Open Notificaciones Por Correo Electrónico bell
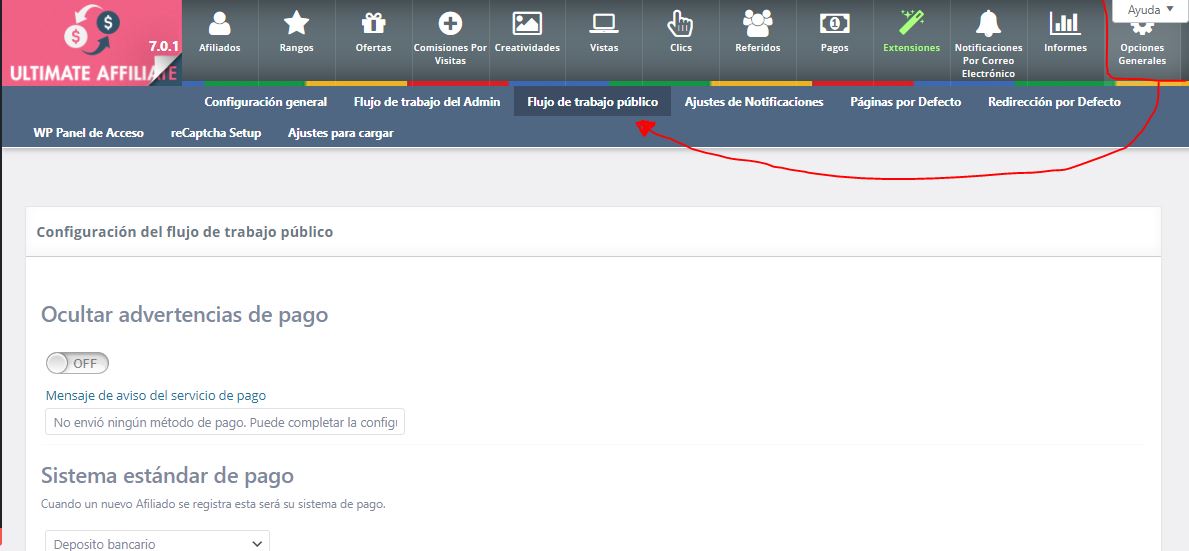The height and width of the screenshot is (551, 1189). point(988,24)
